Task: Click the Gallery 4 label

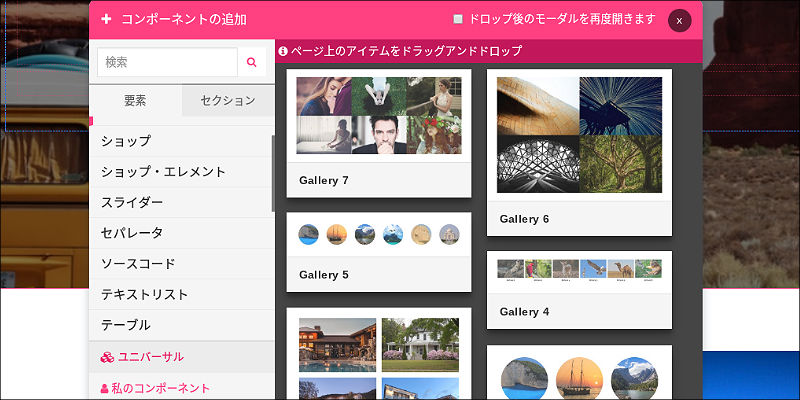Action: (x=524, y=312)
